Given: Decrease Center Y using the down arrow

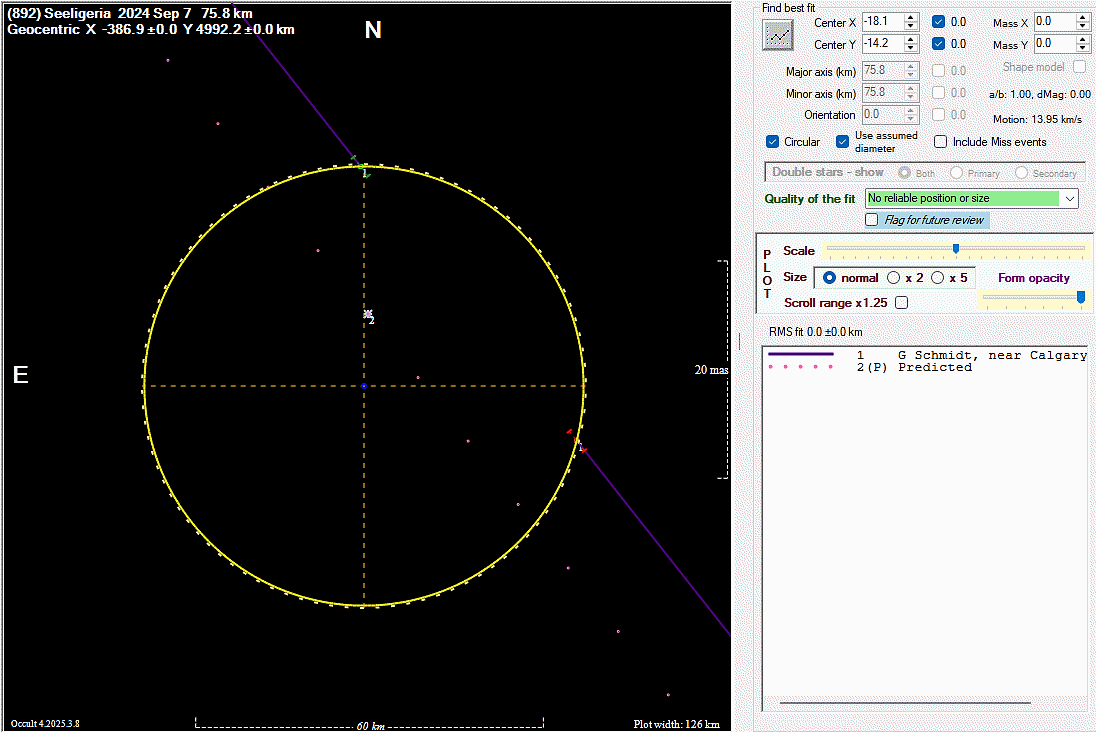Looking at the screenshot, I should pyautogui.click(x=910, y=48).
